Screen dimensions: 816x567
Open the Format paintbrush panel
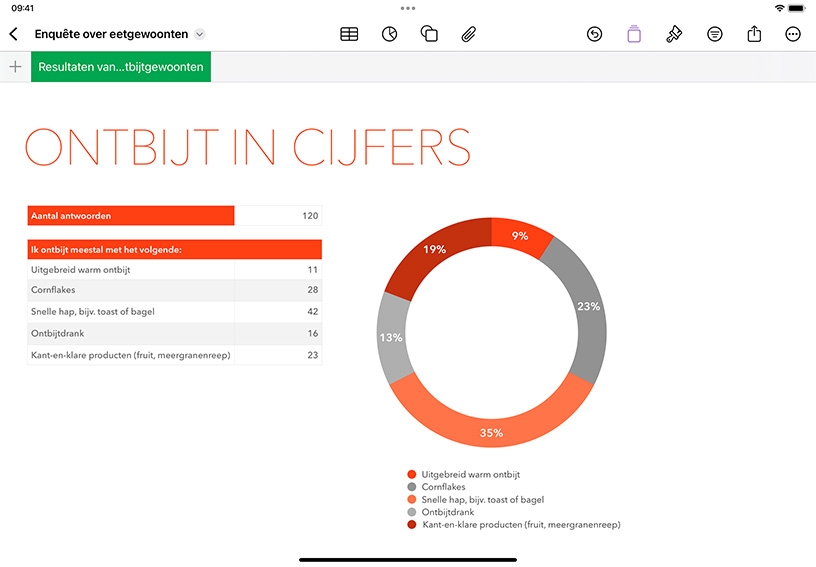point(674,34)
